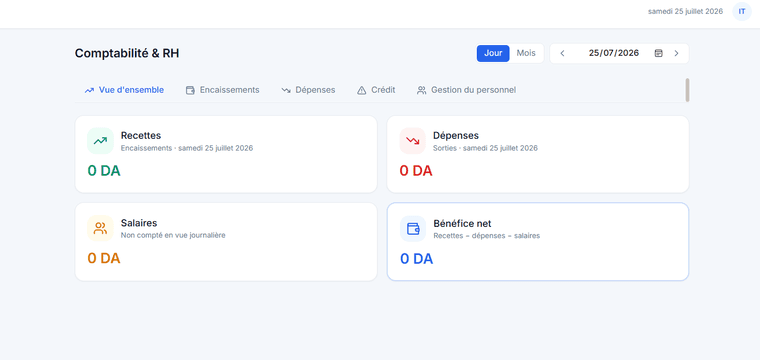
Task: Click 'Recettes − dépenses − salaires' subtitle
Action: [x=487, y=236]
